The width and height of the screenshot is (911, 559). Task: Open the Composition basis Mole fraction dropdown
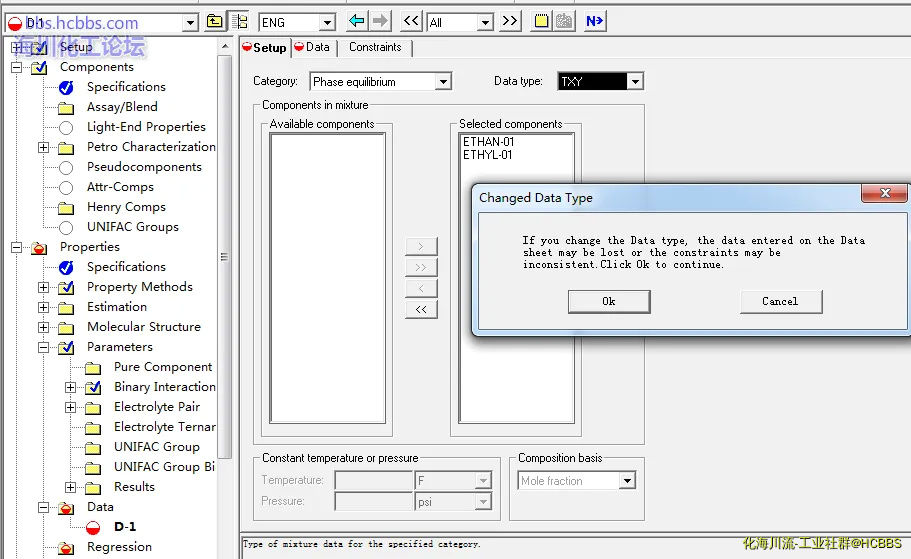[627, 481]
